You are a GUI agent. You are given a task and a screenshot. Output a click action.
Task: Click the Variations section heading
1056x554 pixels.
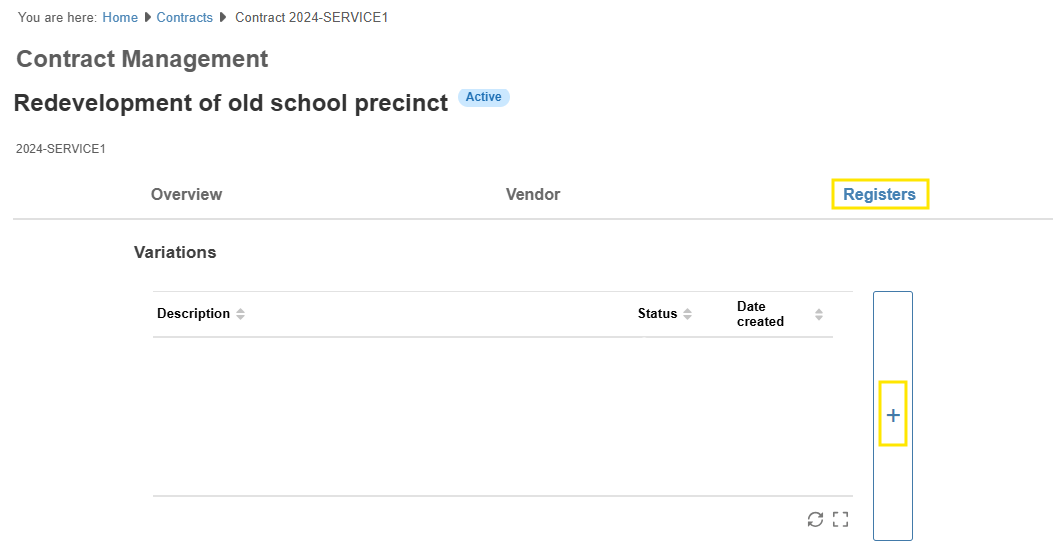pyautogui.click(x=175, y=252)
